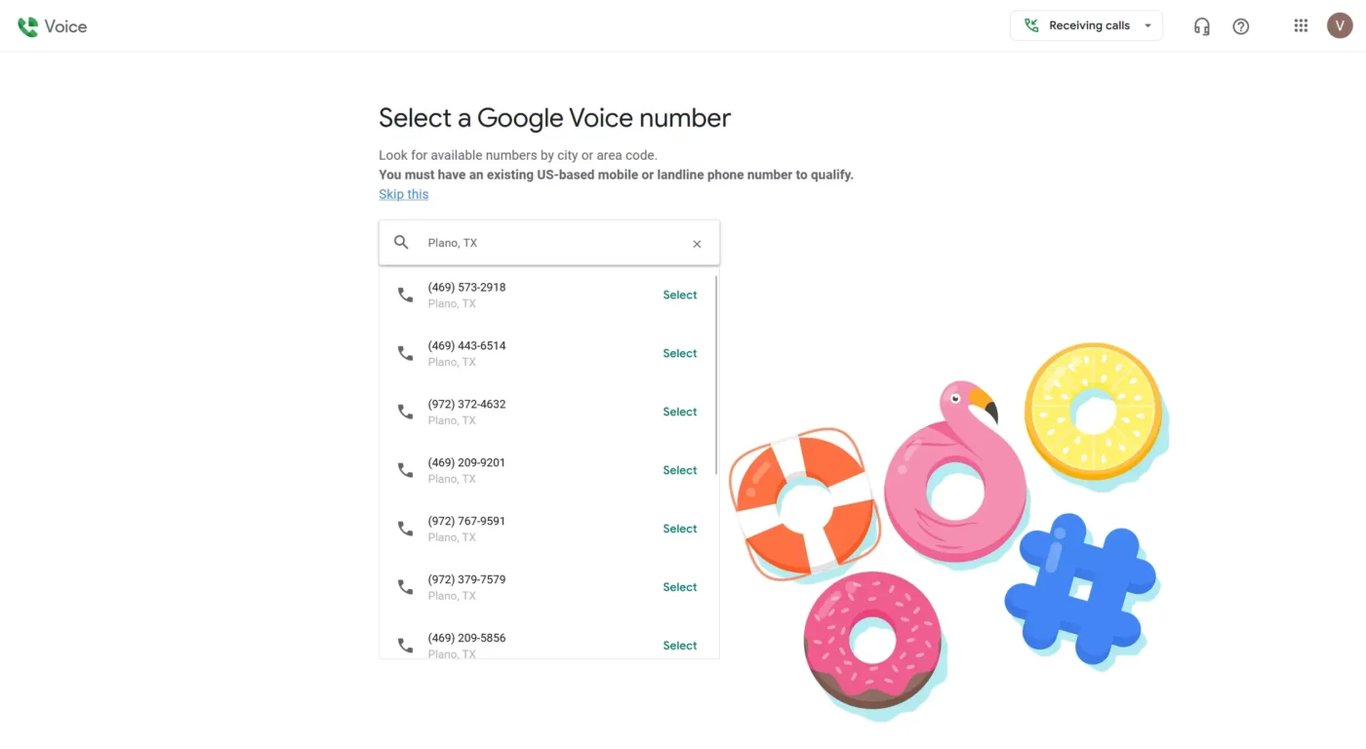This screenshot has height=749, width=1366.
Task: Click the text (469) 209-9201
Action: [x=467, y=463]
